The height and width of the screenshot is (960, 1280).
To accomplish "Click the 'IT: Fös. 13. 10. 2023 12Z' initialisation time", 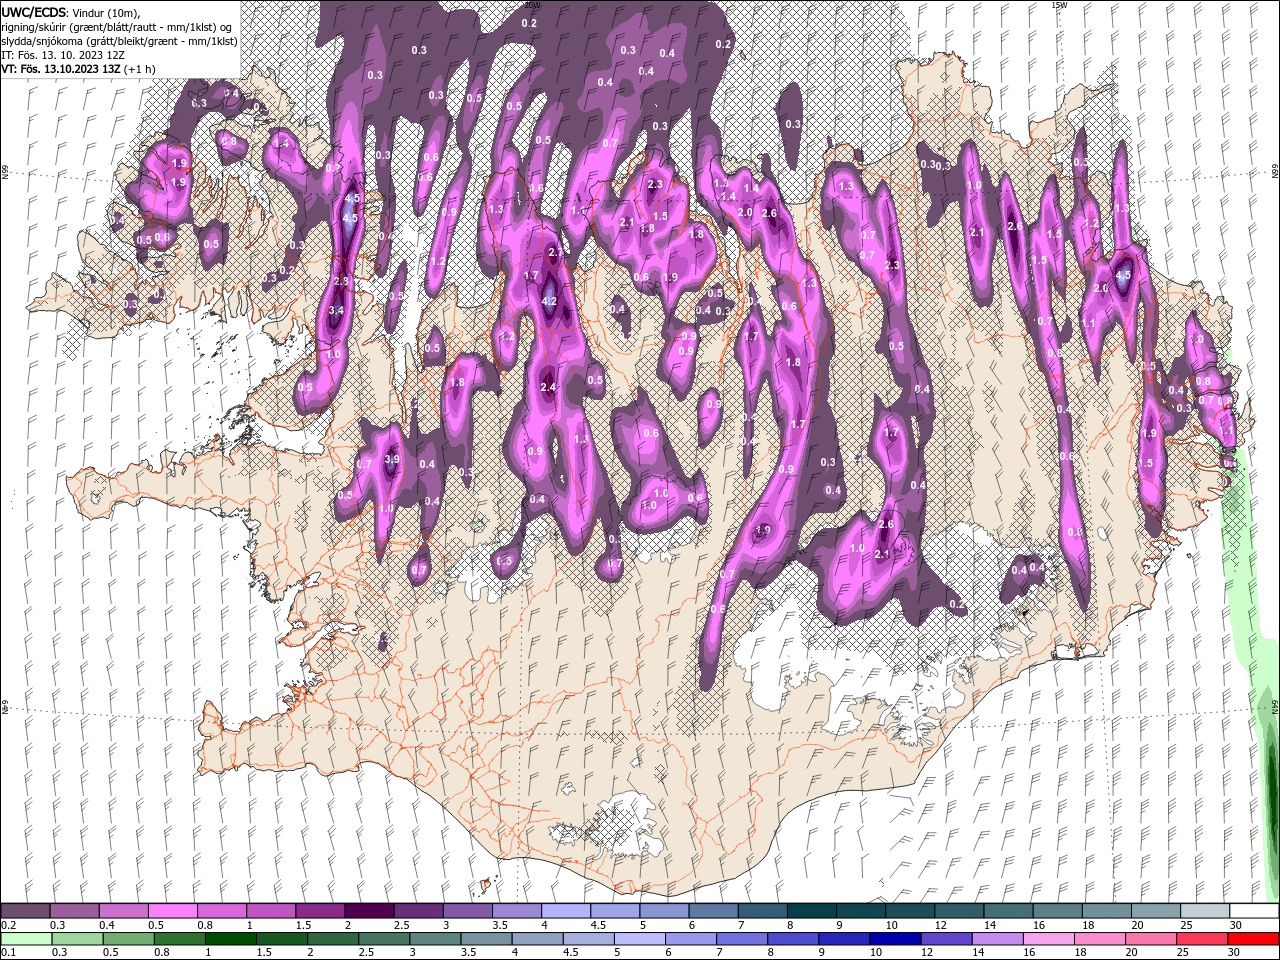I will coord(63,54).
